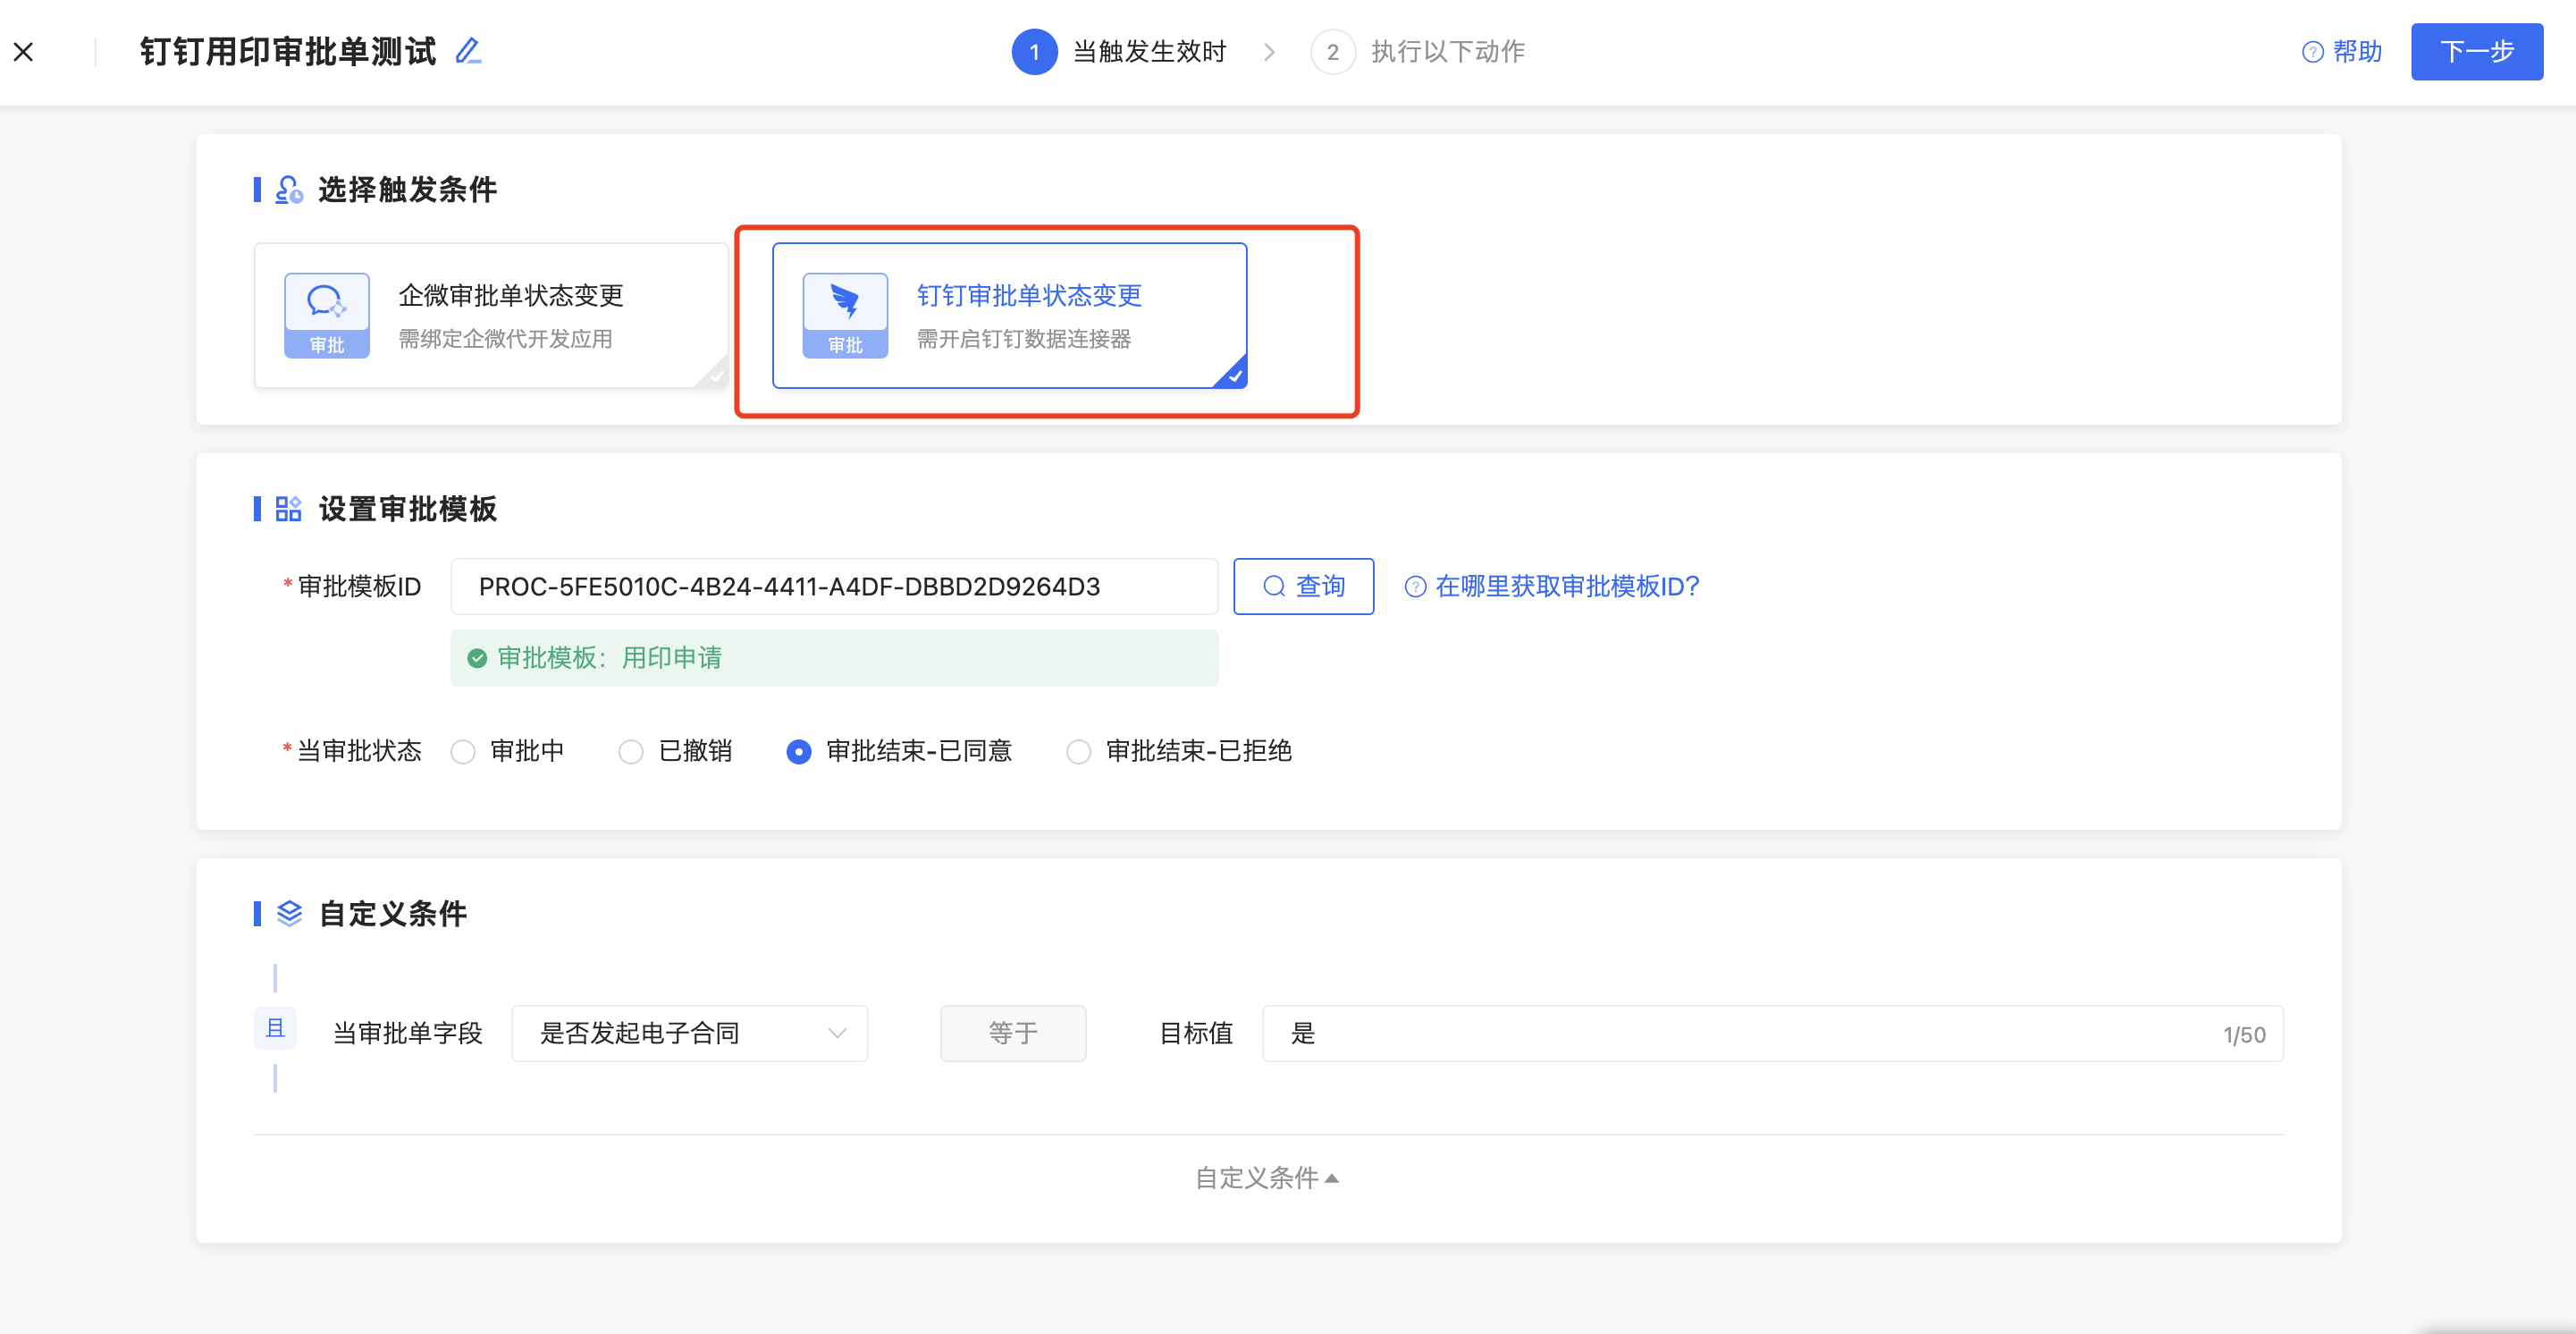Open the 帮助 help link
The height and width of the screenshot is (1334, 2576).
coord(2341,52)
